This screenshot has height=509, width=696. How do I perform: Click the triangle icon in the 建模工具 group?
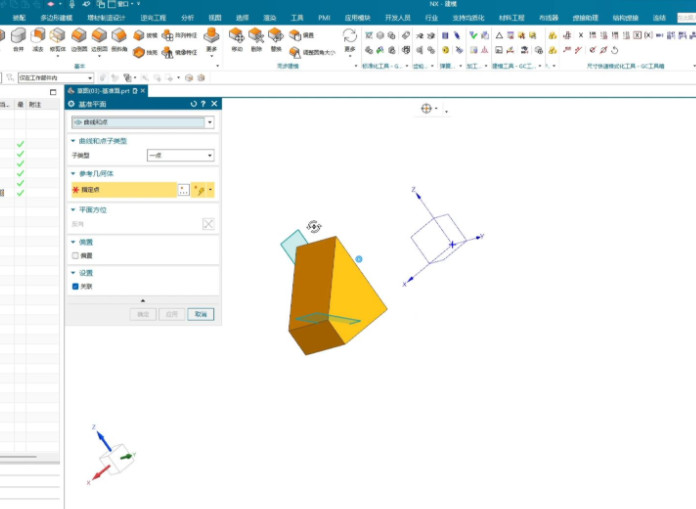tap(499, 35)
